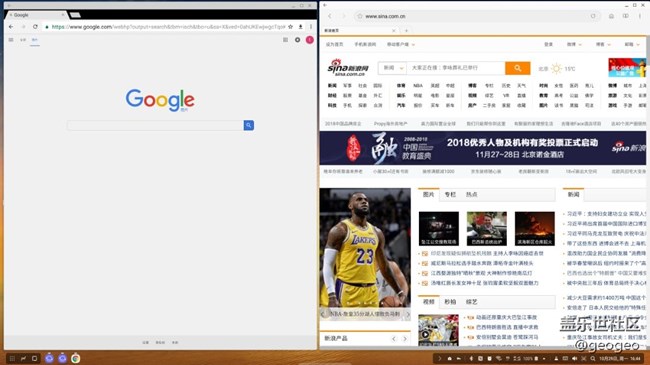Click the Sina logo
This screenshot has height=365, width=650.
(348, 68)
